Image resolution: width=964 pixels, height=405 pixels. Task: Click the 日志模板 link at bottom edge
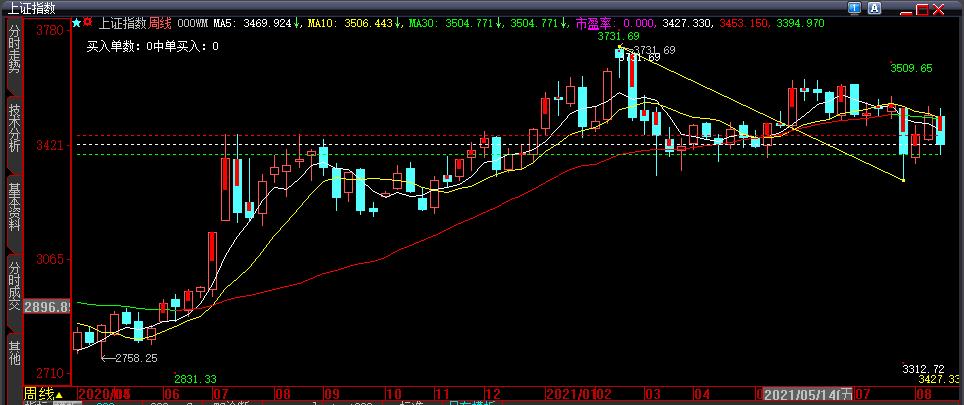[x=470, y=403]
